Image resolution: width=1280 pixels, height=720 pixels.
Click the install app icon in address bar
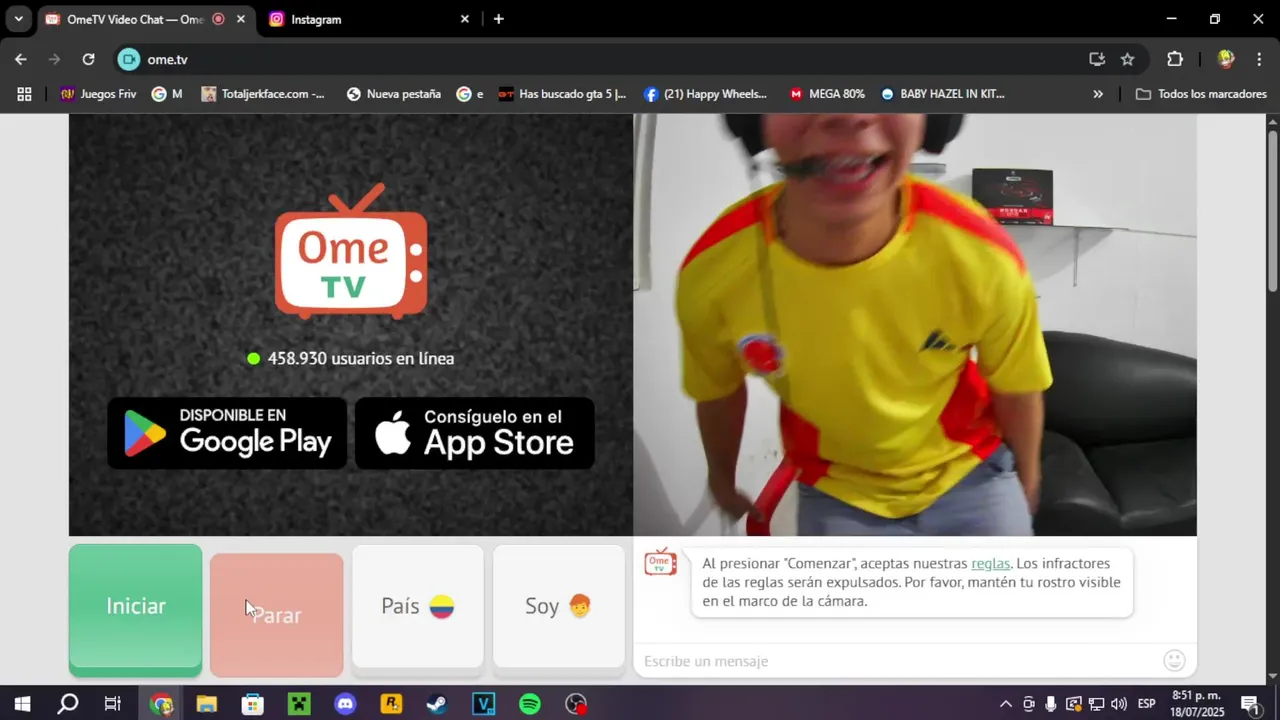[x=1097, y=59]
